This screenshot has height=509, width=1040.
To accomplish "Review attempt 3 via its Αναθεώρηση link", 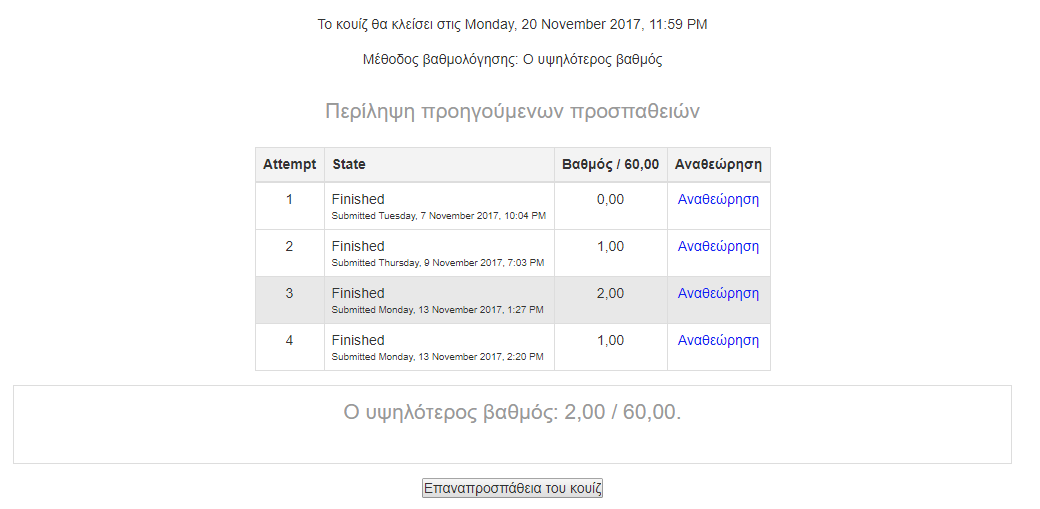I will [718, 293].
